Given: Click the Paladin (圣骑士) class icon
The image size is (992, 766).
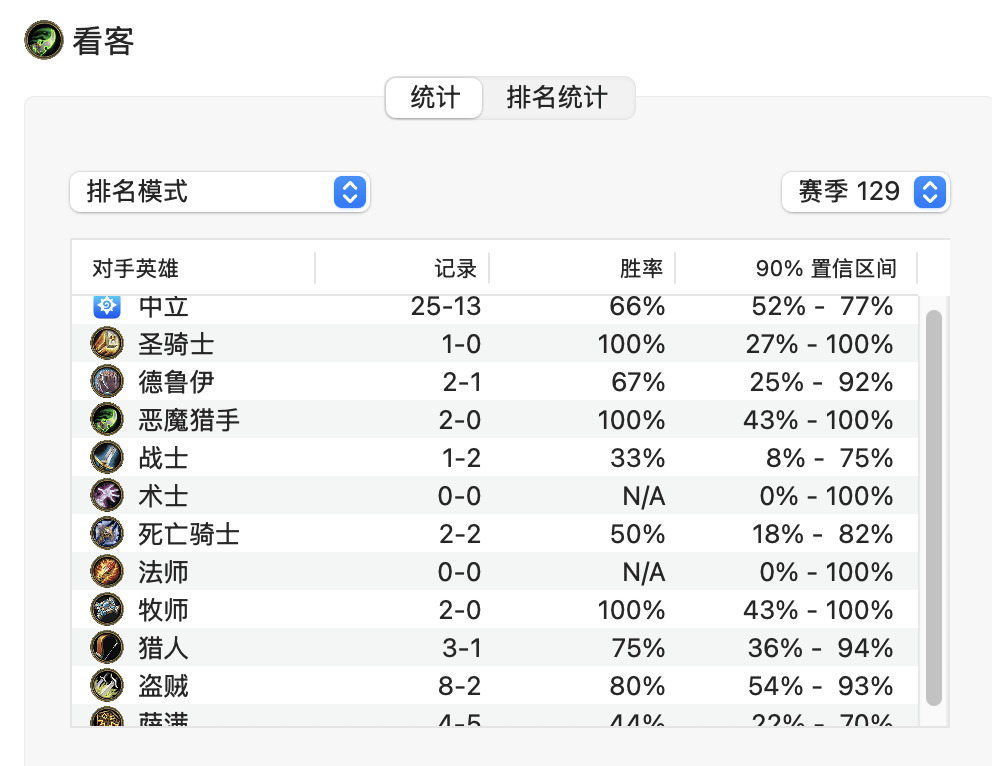Looking at the screenshot, I should pos(107,343).
